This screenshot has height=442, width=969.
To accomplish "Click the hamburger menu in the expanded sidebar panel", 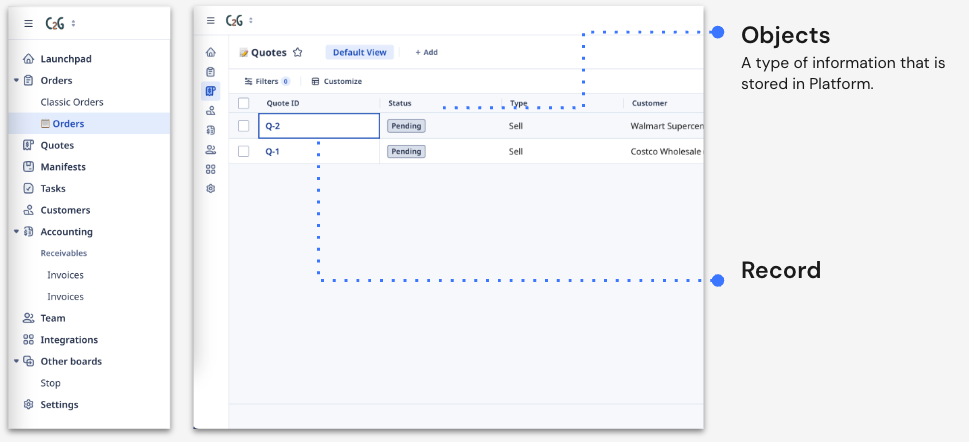I will pyautogui.click(x=28, y=23).
